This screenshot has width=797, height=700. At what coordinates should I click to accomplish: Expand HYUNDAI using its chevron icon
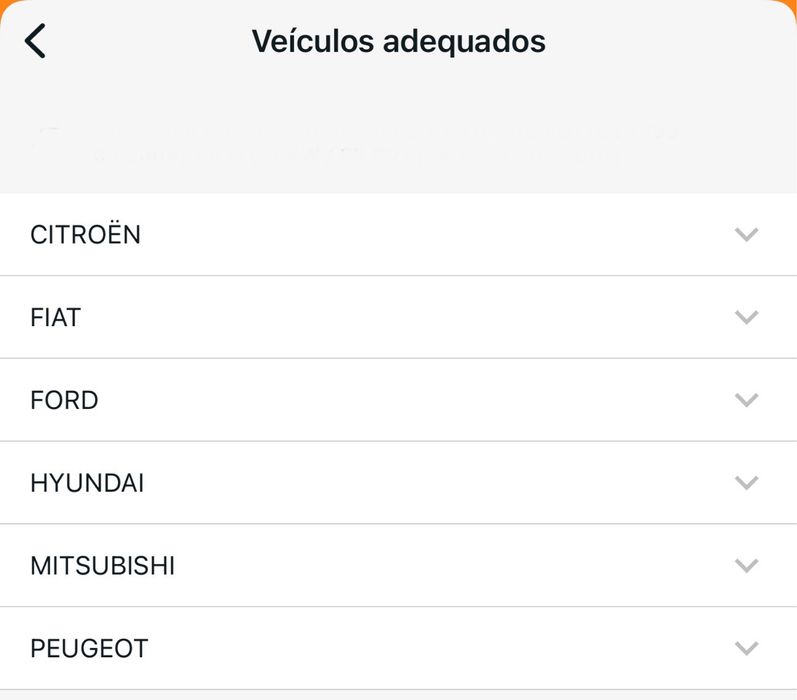(x=746, y=483)
